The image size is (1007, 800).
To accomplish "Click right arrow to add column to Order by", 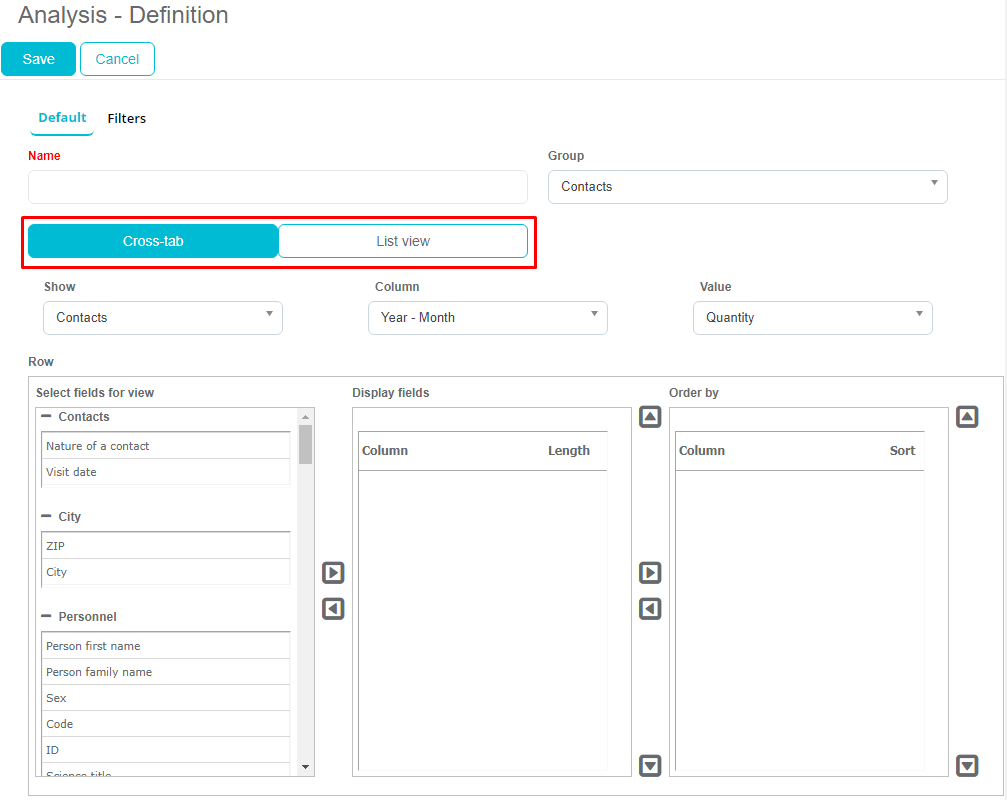I will (650, 573).
